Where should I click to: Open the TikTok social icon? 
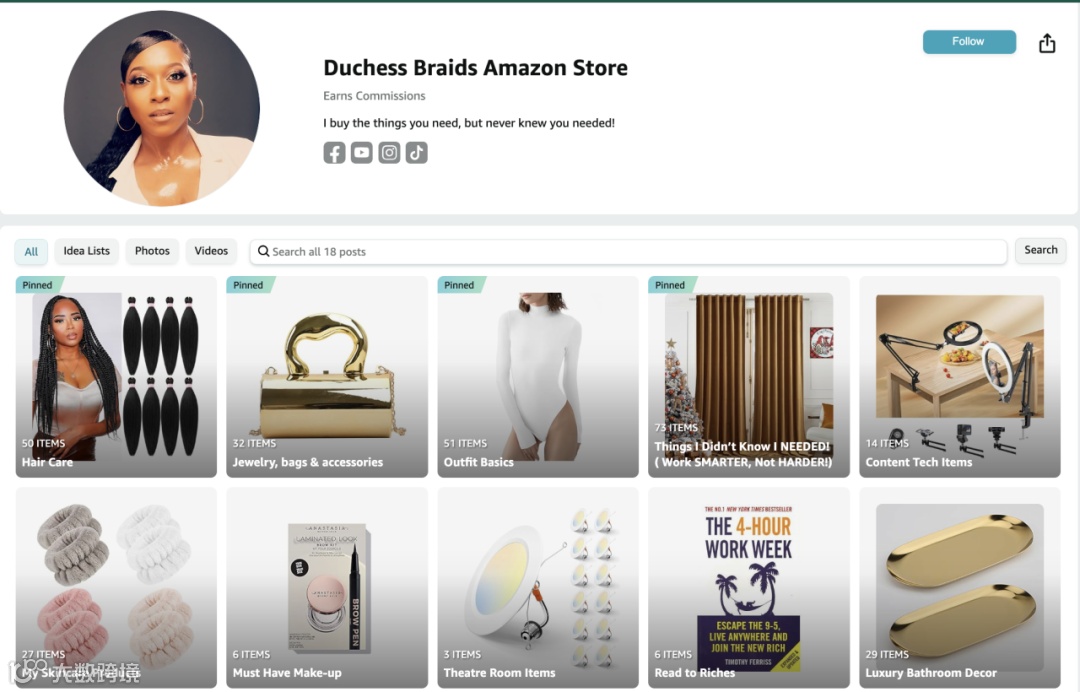click(x=417, y=152)
